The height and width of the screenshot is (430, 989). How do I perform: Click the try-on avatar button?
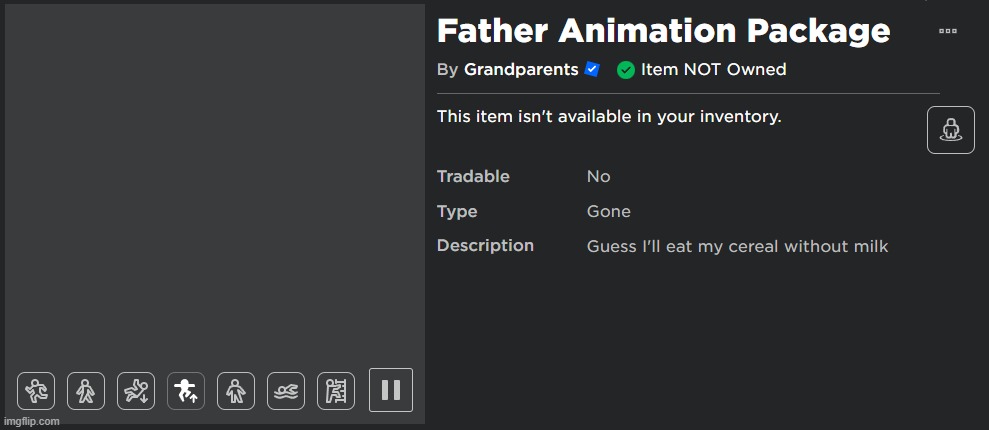tap(951, 130)
